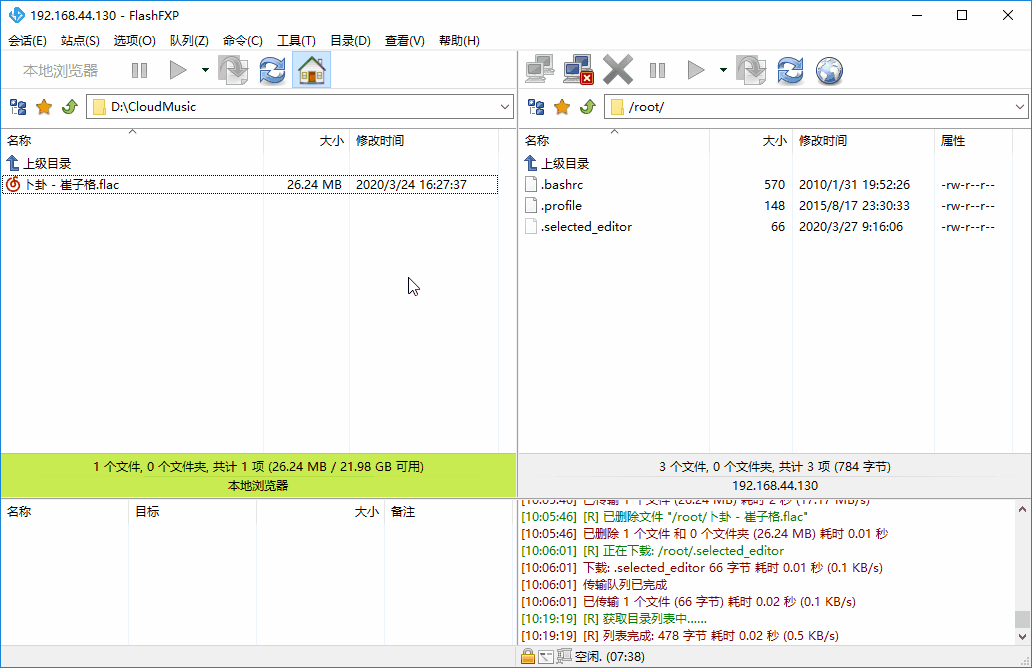Click the local status bar 本地浏览器
This screenshot has height=668, width=1032.
pyautogui.click(x=258, y=486)
